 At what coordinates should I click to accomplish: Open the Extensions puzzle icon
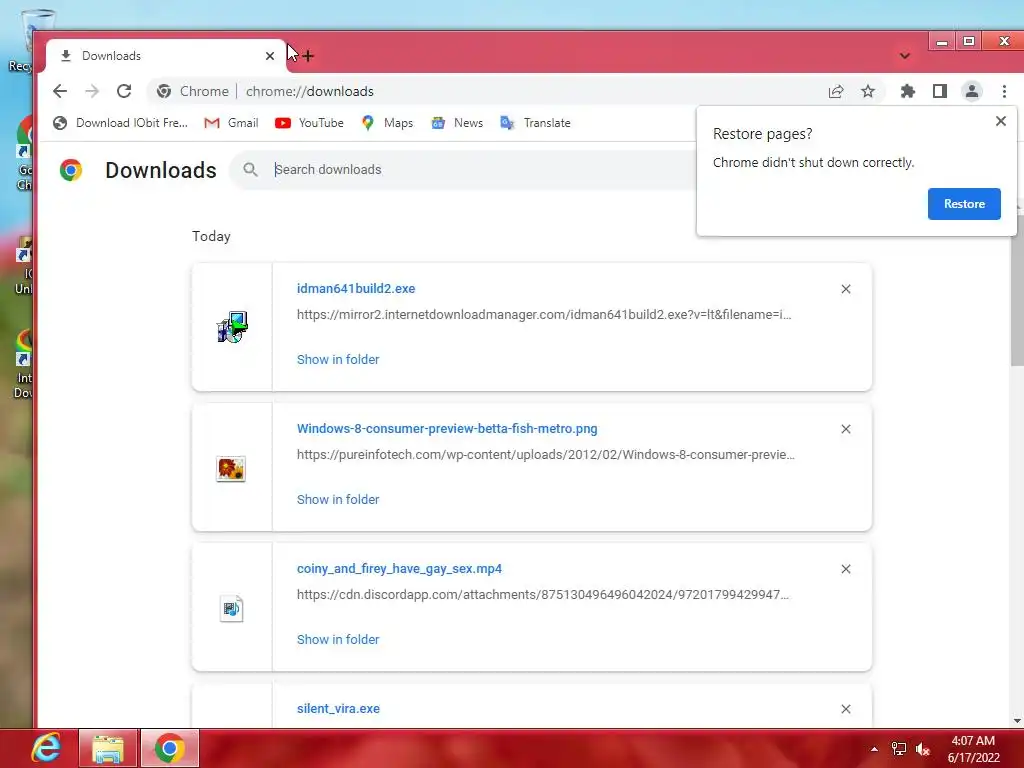click(908, 91)
